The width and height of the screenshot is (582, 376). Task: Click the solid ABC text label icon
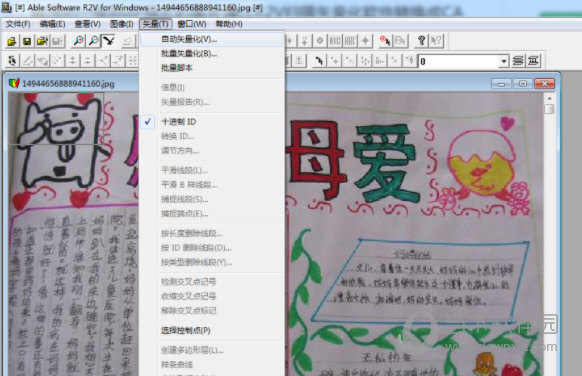335,41
